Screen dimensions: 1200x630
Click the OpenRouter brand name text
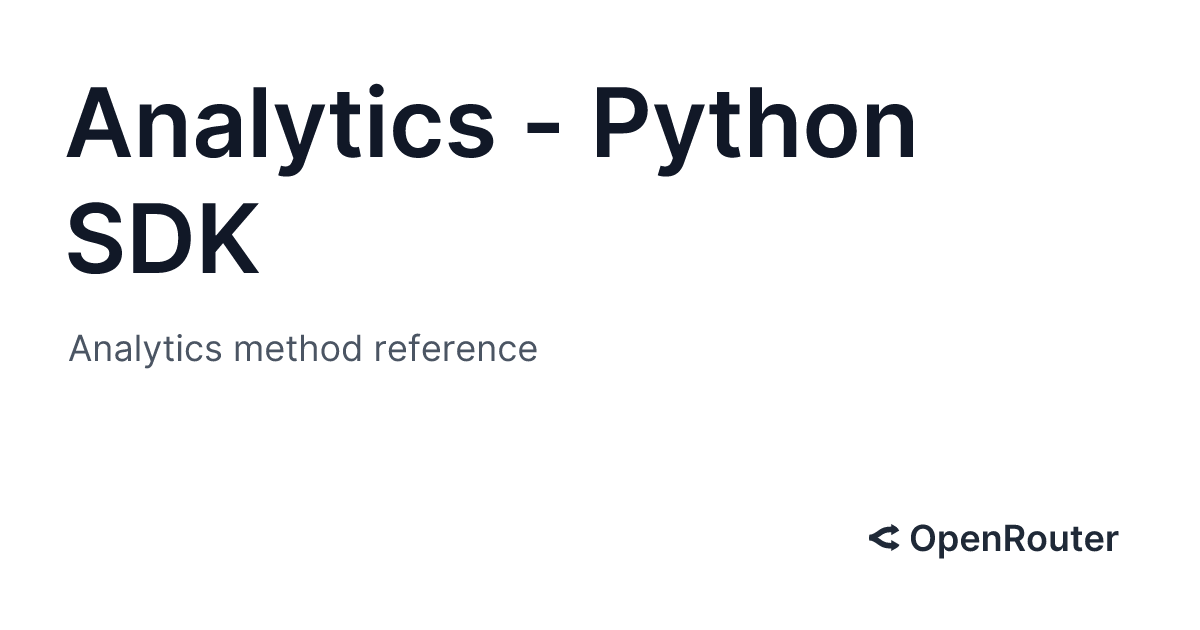tap(1013, 539)
